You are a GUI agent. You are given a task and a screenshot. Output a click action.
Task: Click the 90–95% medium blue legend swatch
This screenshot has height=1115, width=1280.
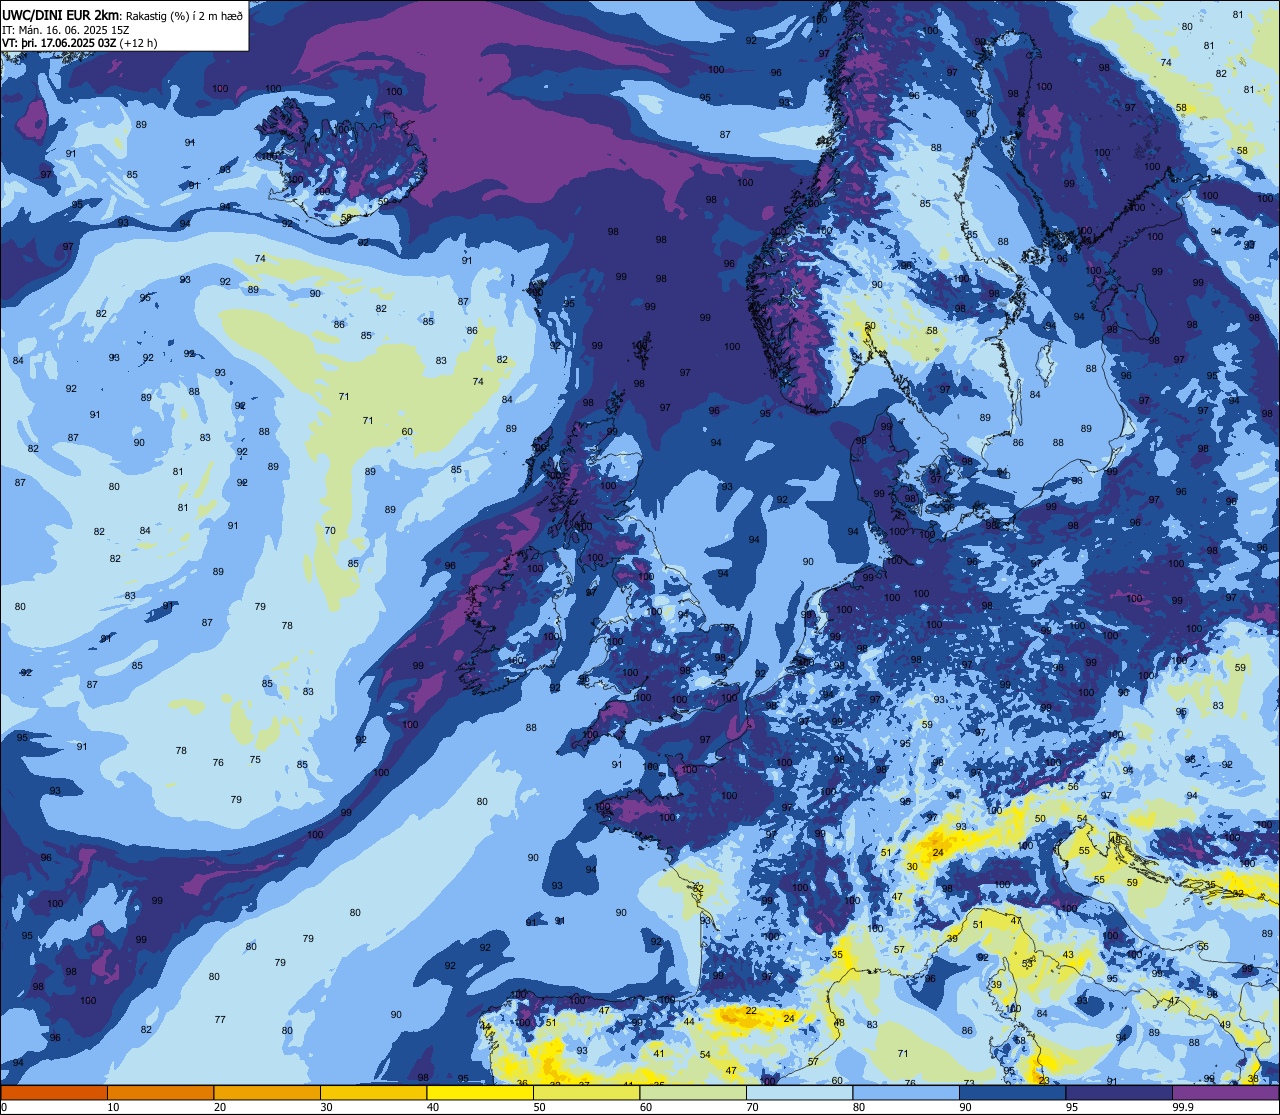(x=1012, y=1092)
